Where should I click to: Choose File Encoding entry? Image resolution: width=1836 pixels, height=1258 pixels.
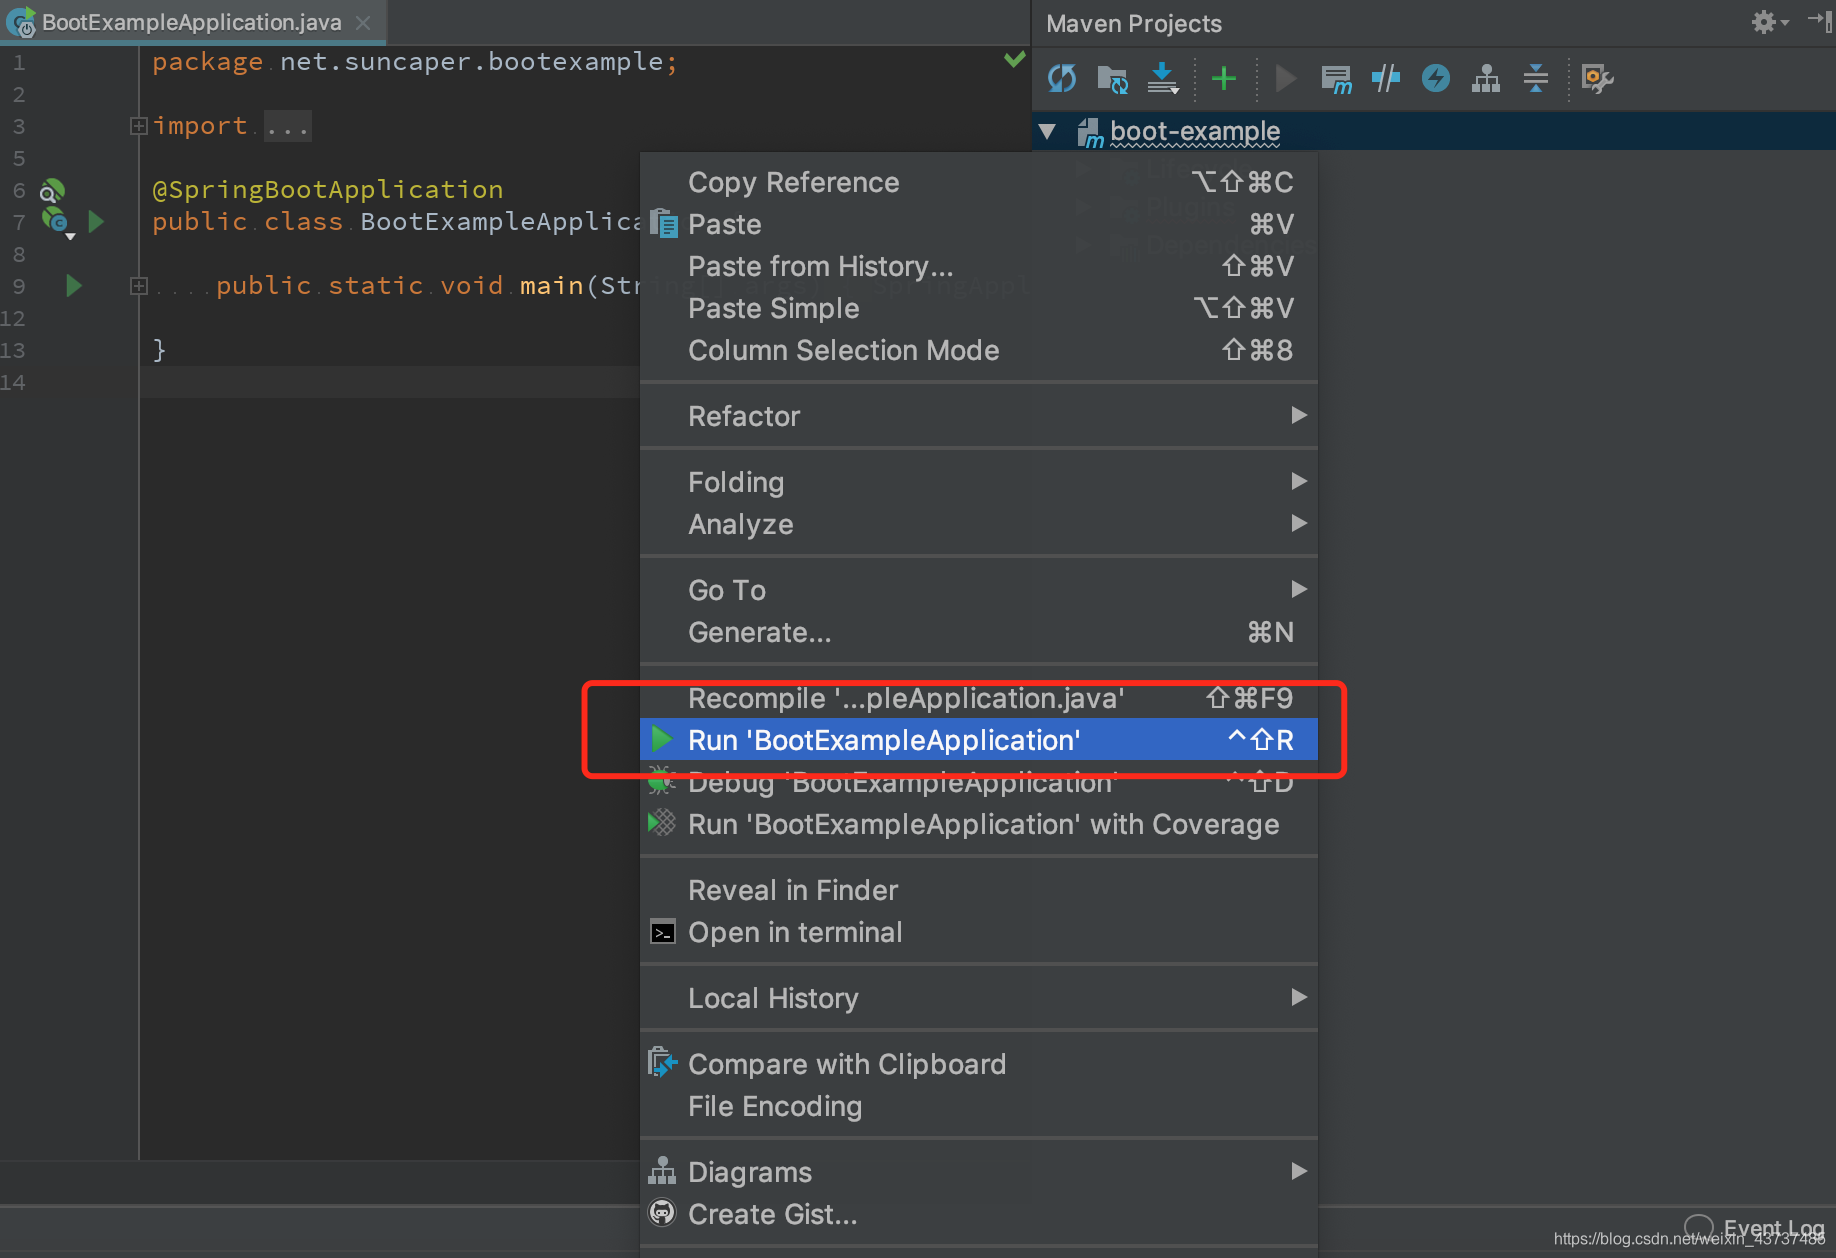coord(978,1106)
